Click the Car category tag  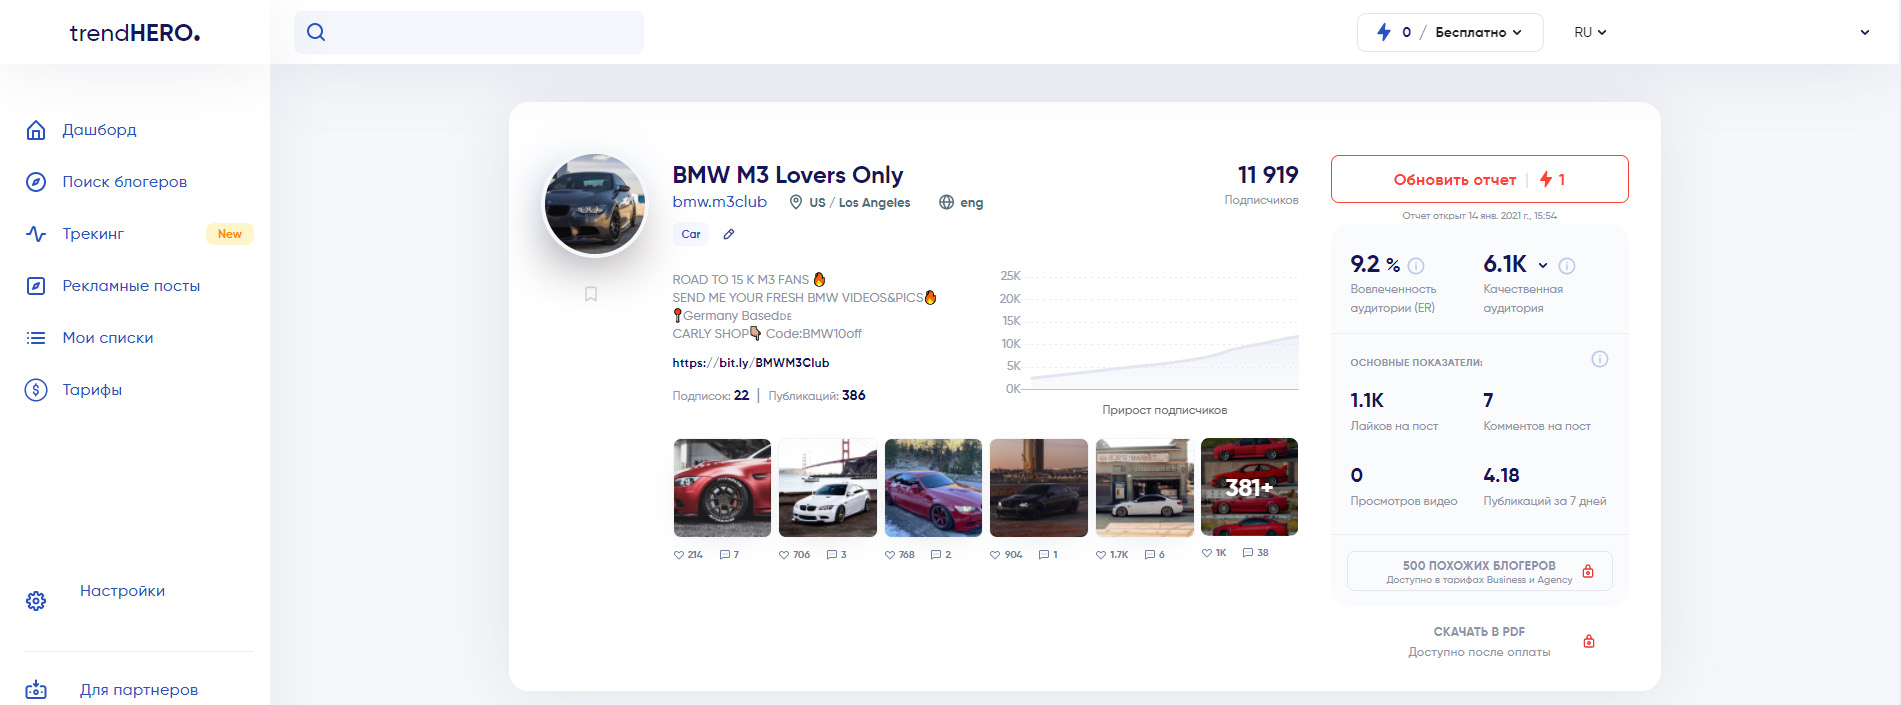coord(691,234)
